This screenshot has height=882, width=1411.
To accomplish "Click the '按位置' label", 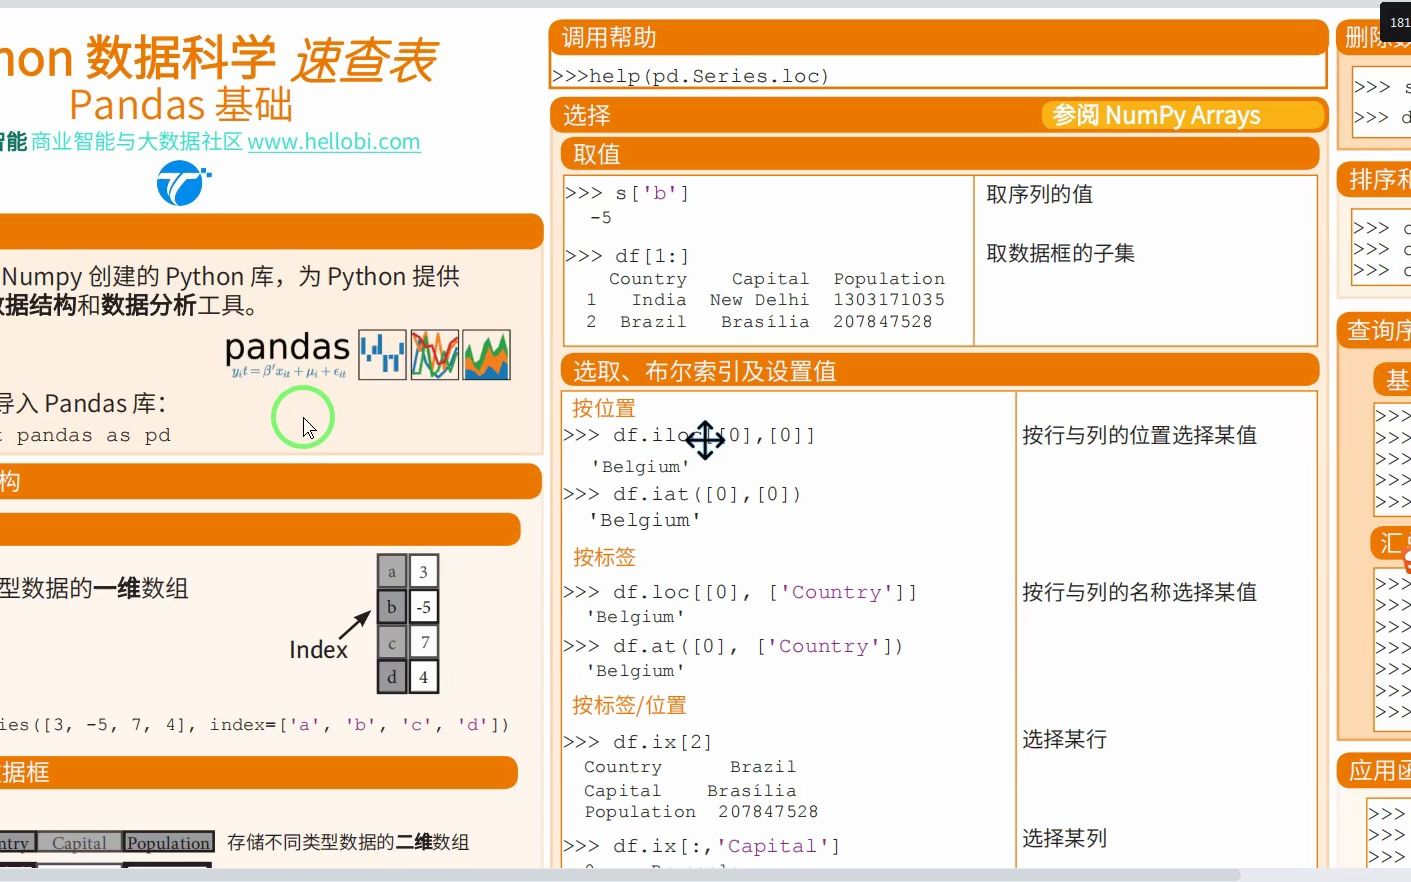I will pyautogui.click(x=603, y=408).
